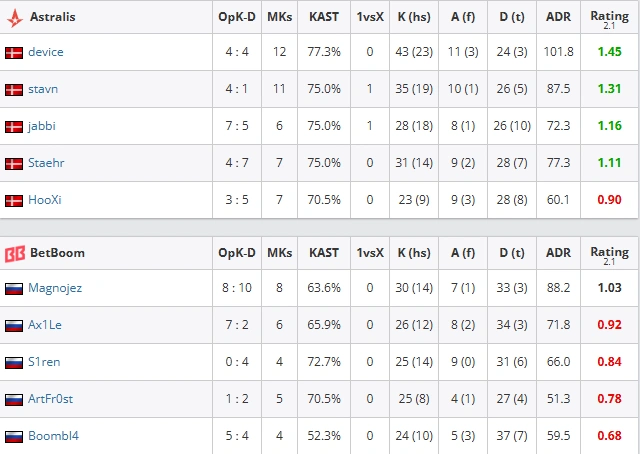
Task: Open Ax1Le player profile
Action: pos(45,325)
